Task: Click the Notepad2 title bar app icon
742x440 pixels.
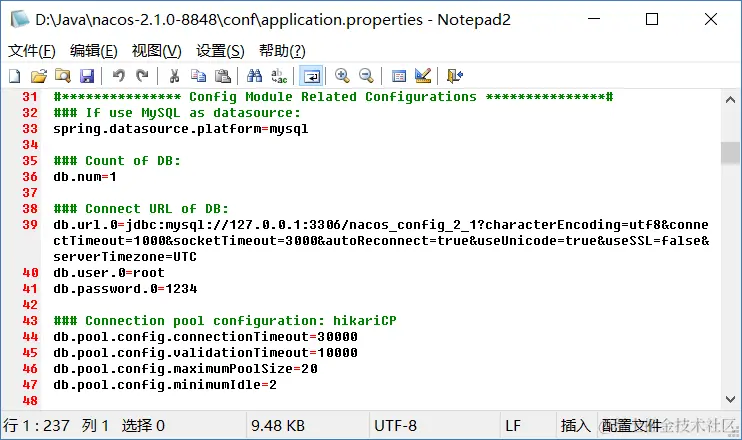Action: (20, 19)
